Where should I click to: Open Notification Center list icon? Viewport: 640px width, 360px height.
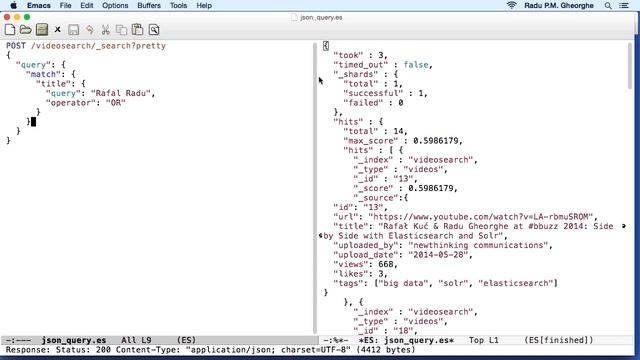coord(624,6)
